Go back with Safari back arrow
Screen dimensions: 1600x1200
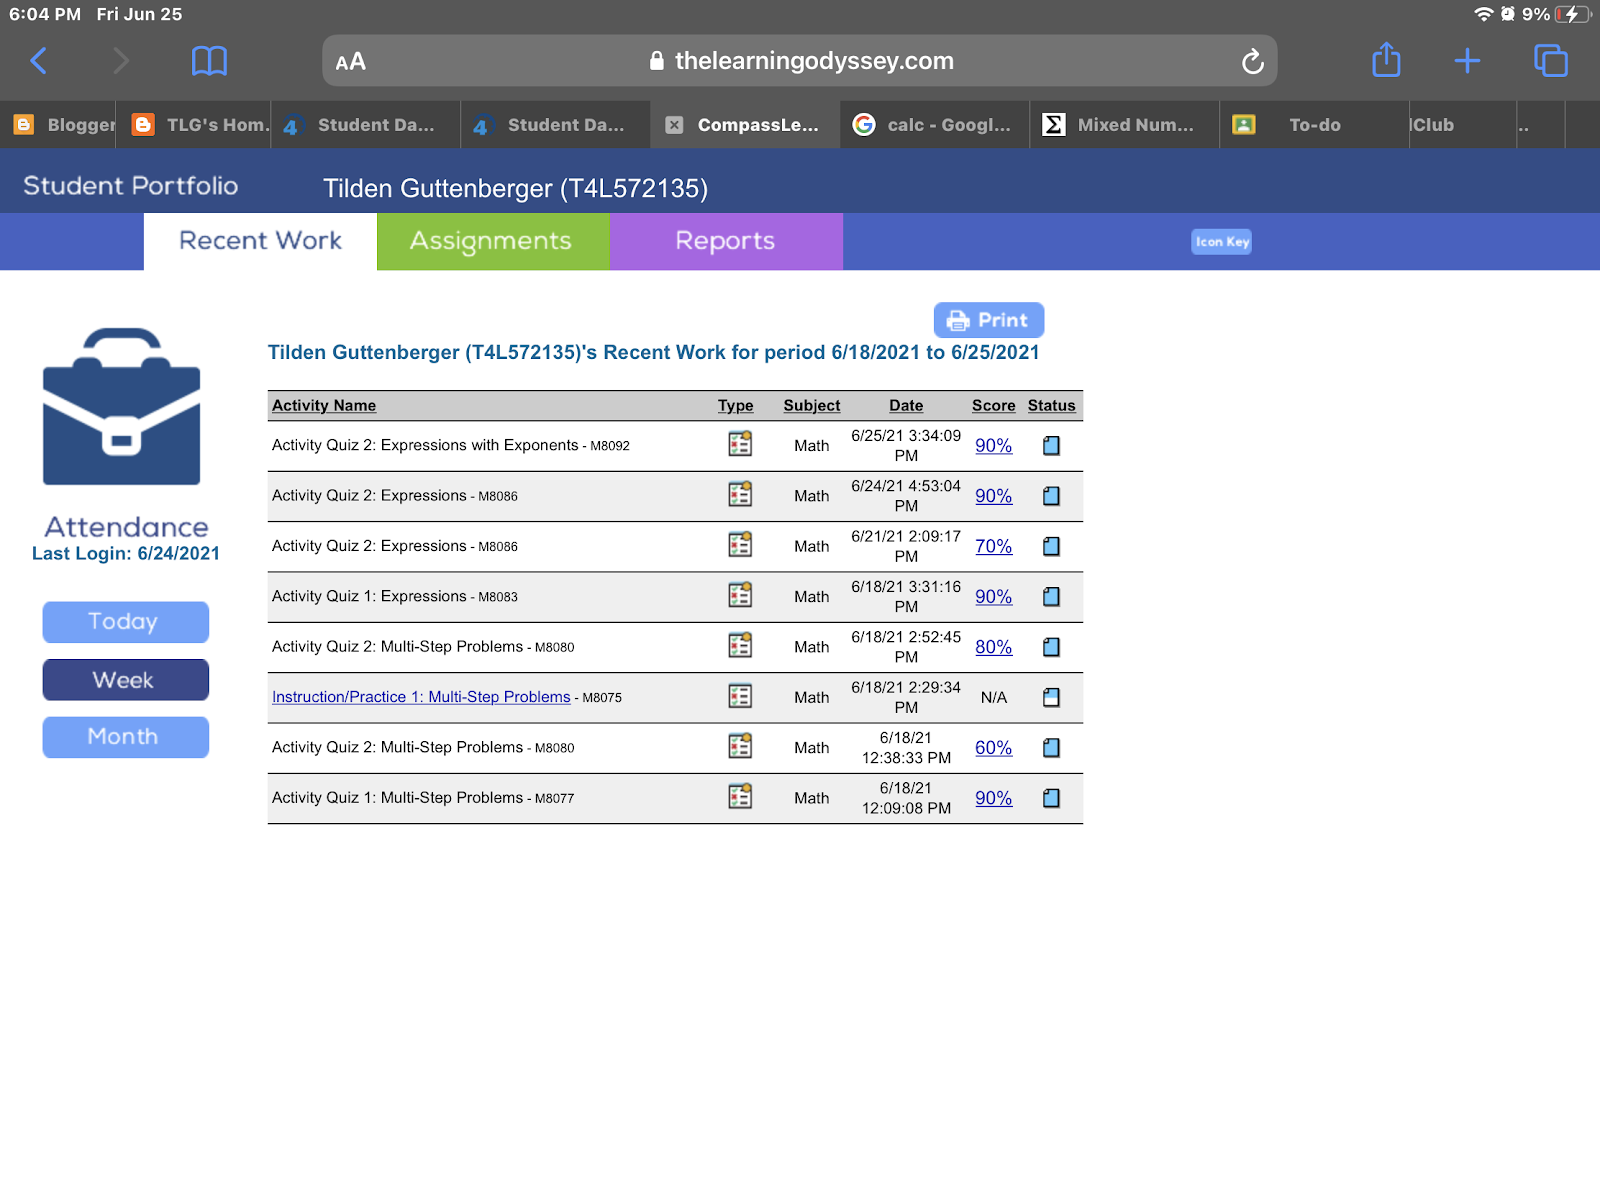tap(39, 61)
